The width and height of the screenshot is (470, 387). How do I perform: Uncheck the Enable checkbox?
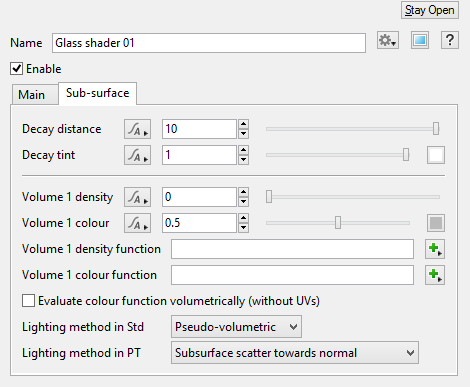pyautogui.click(x=17, y=69)
